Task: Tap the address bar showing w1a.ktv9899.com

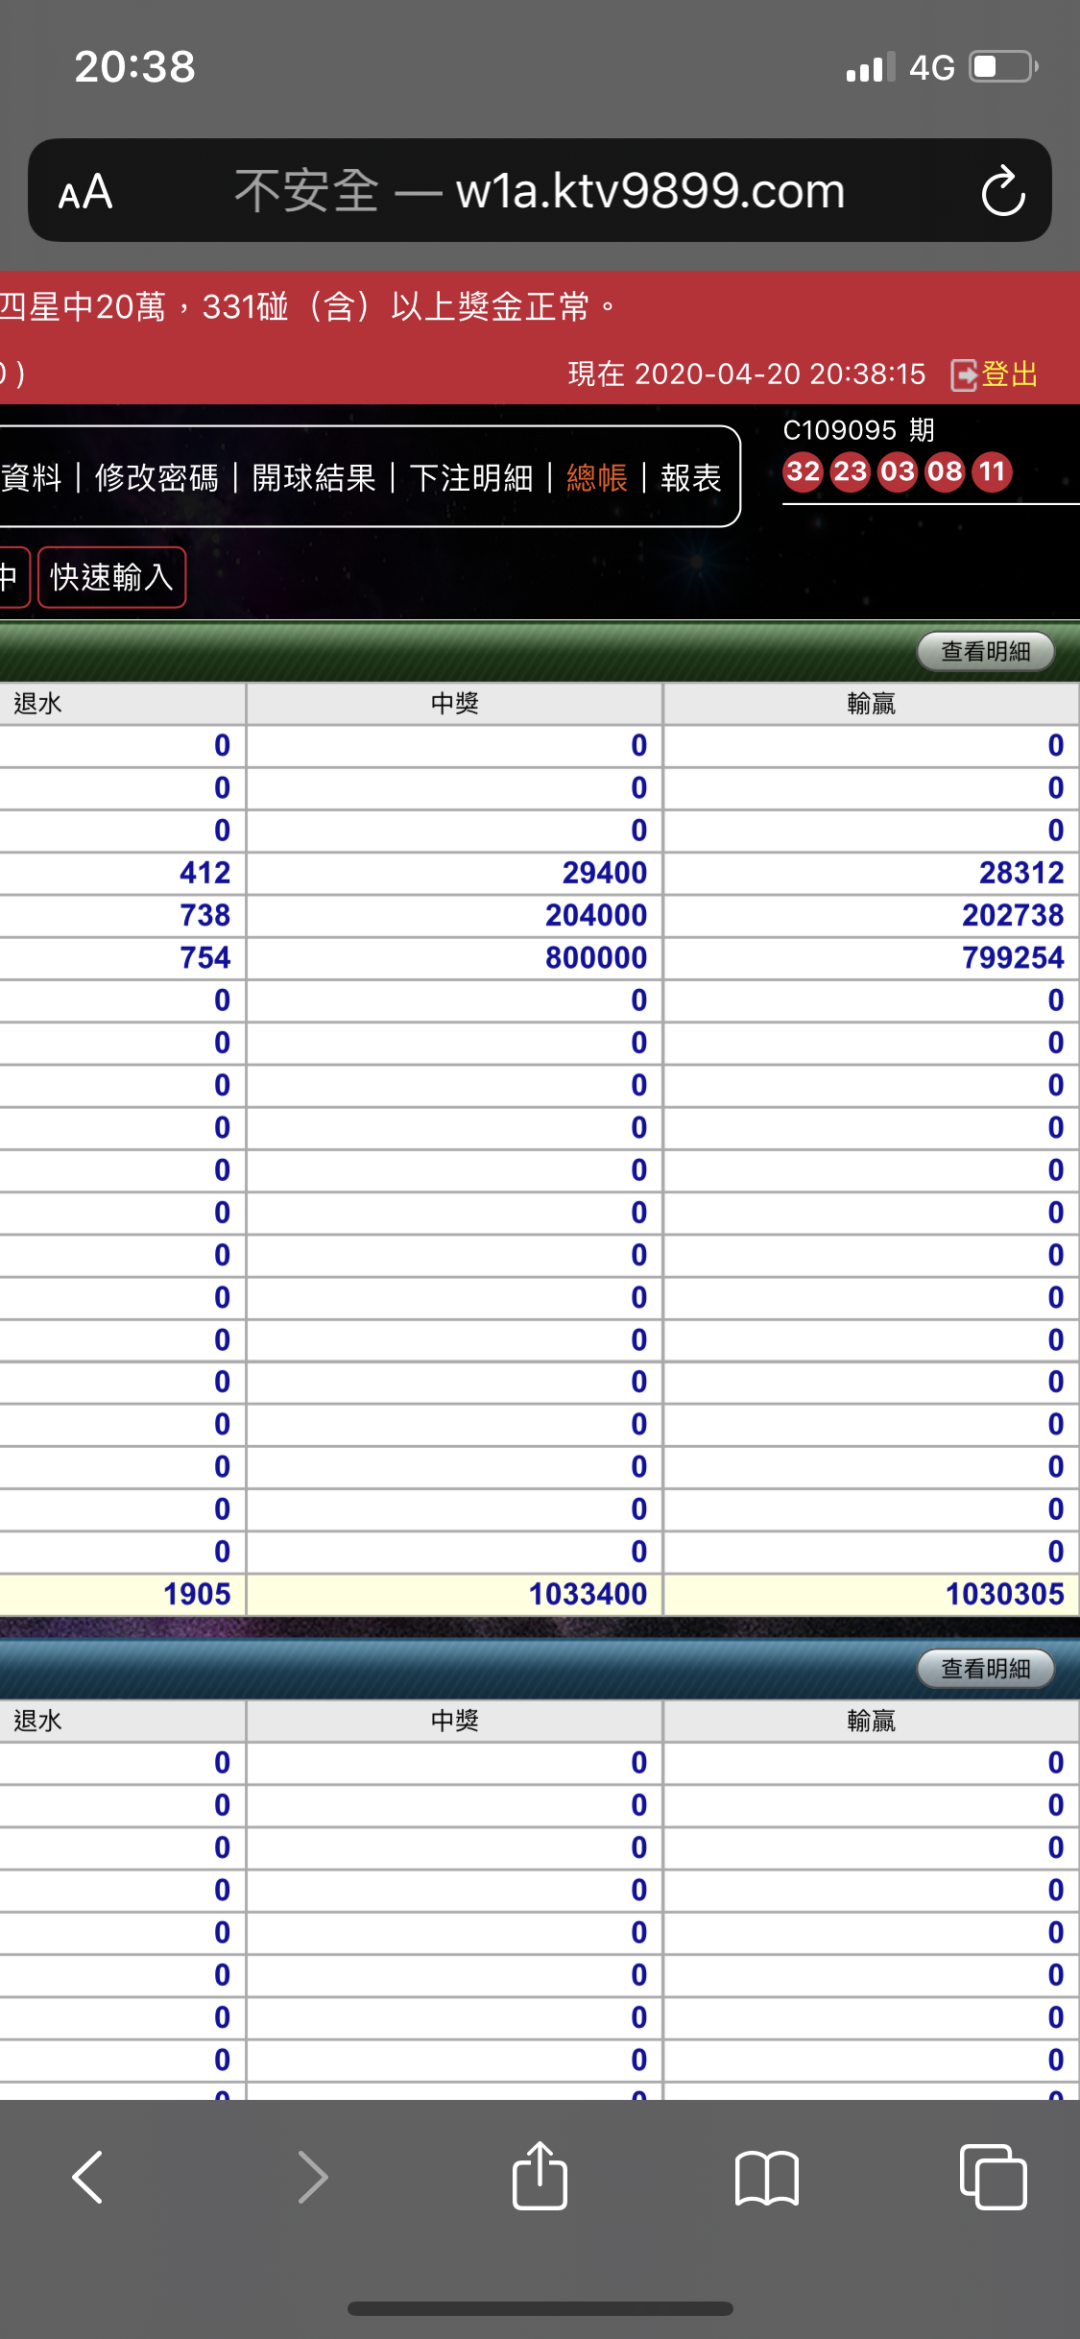Action: pyautogui.click(x=540, y=191)
